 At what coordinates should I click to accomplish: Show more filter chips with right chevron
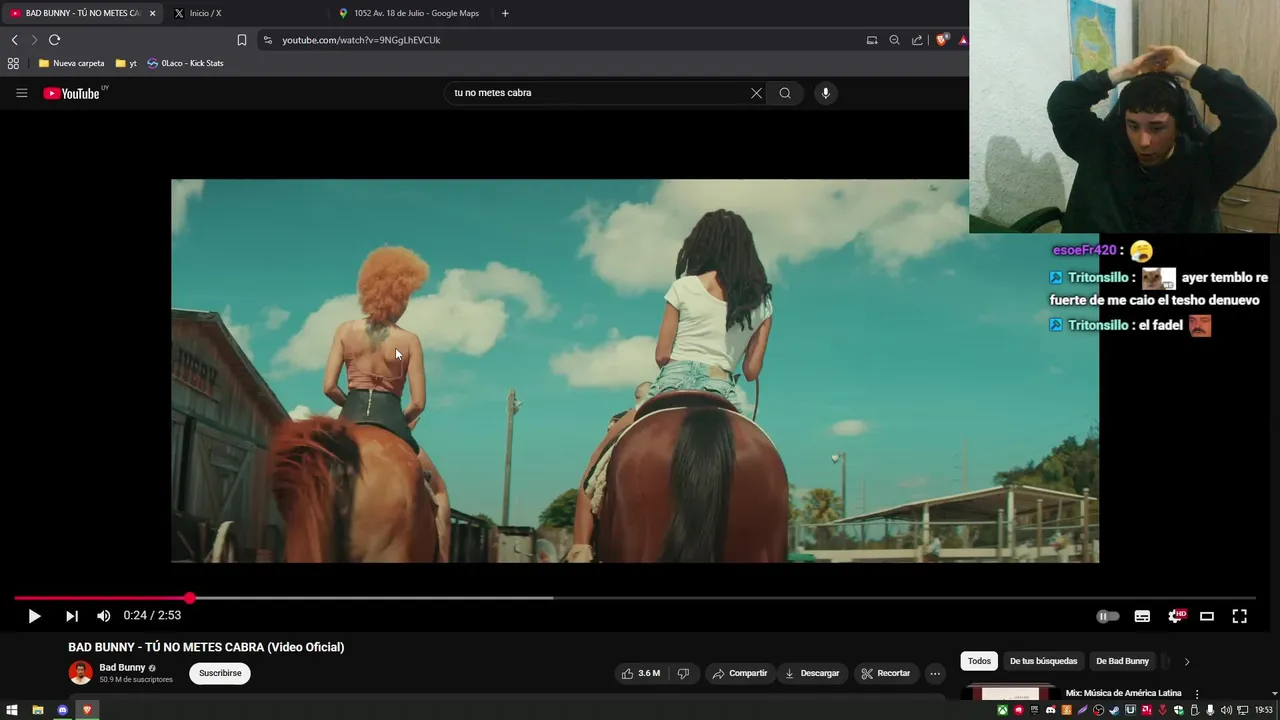1187,661
